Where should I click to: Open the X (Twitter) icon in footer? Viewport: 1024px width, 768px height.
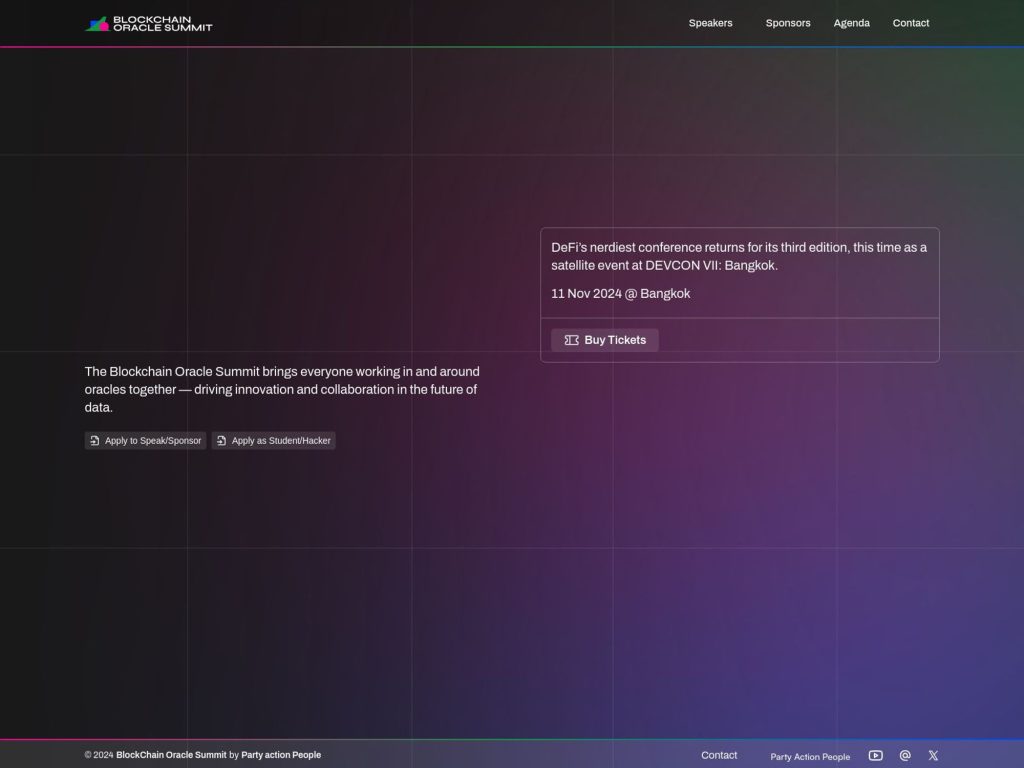933,756
